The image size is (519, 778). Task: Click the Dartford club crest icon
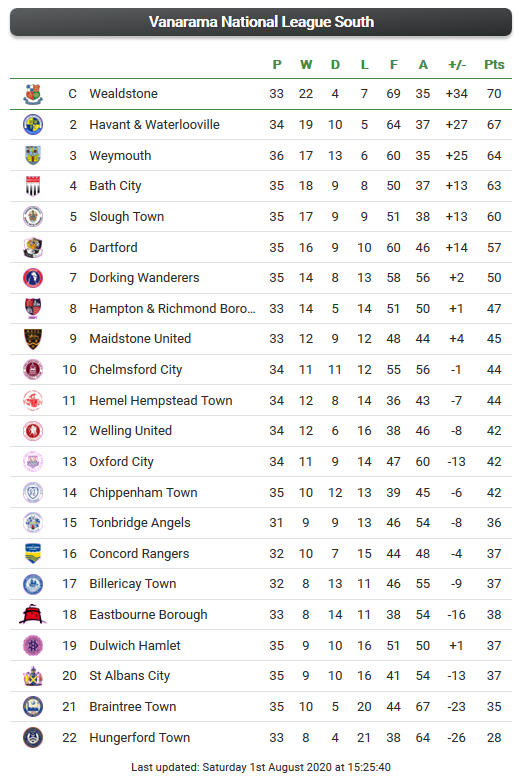[33, 247]
